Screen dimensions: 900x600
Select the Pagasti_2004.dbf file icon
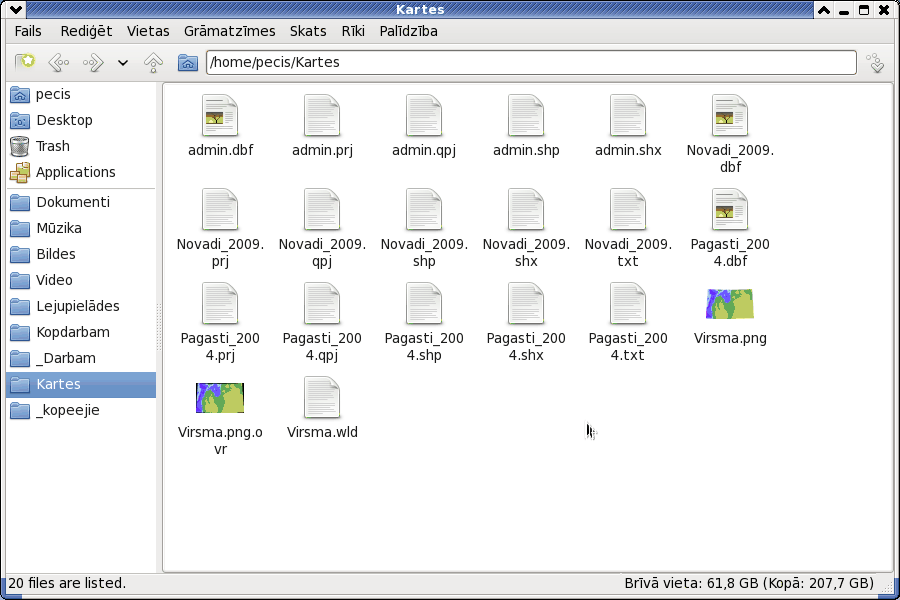pyautogui.click(x=730, y=210)
